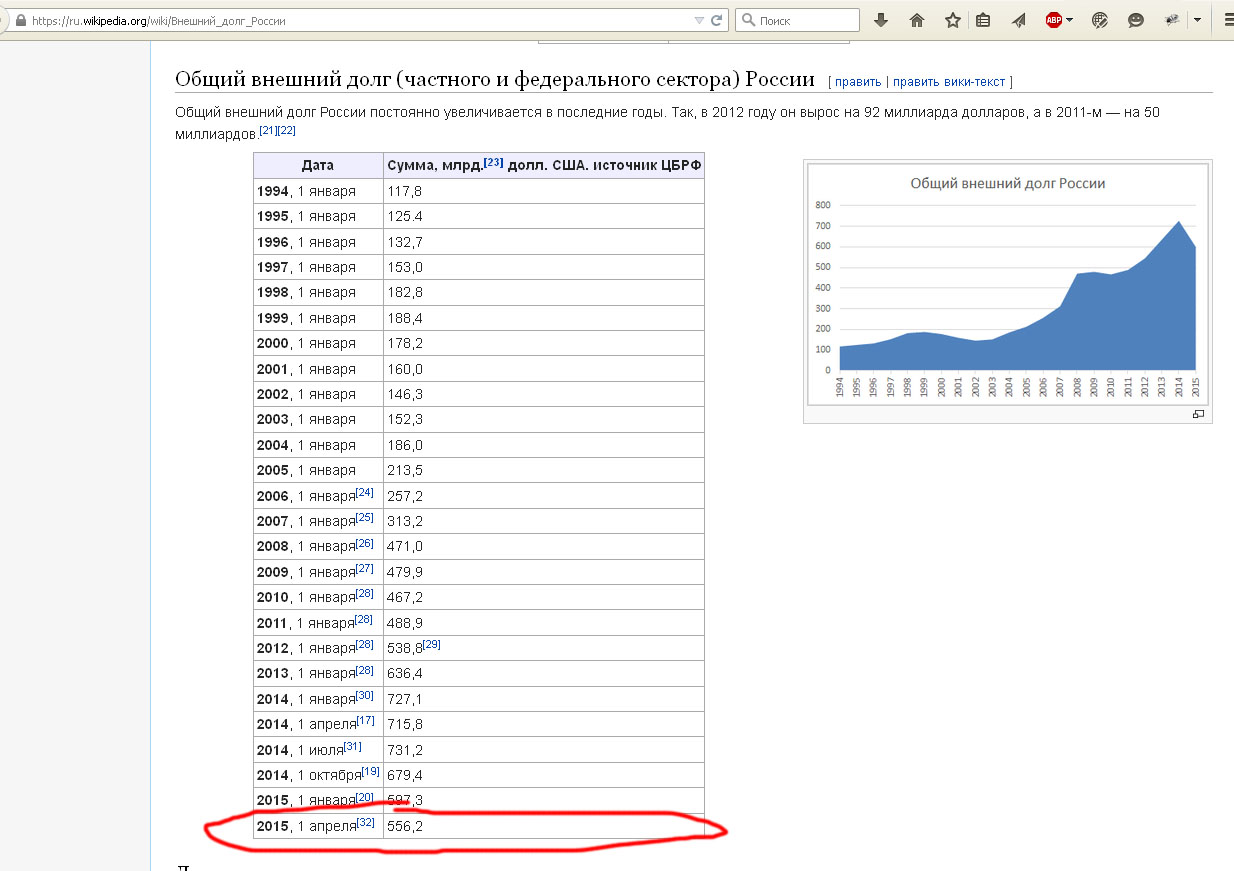Expand the dropdown arrow next to the fly icon
1234x871 pixels.
click(x=1196, y=20)
